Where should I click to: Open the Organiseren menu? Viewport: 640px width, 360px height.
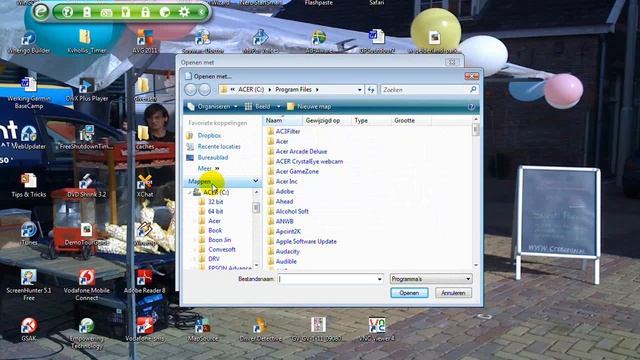[213, 107]
